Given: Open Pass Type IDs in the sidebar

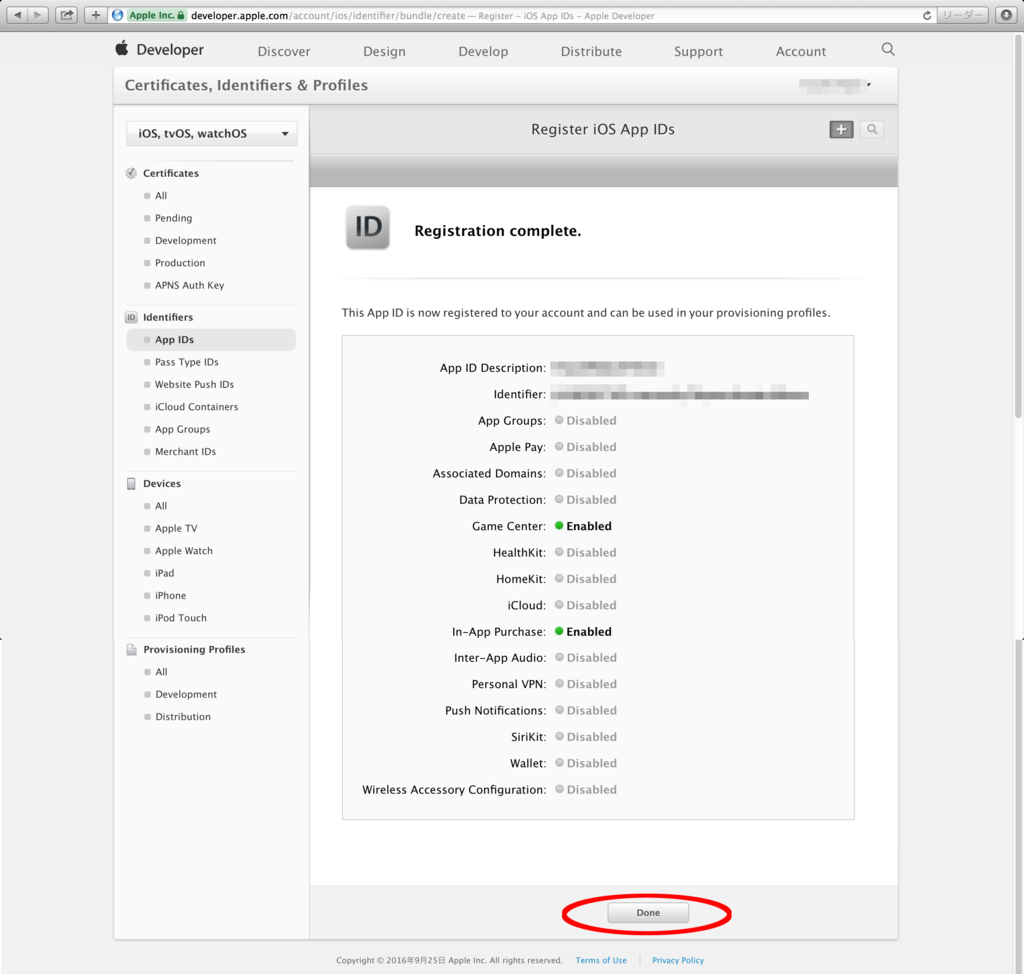Looking at the screenshot, I should point(187,362).
